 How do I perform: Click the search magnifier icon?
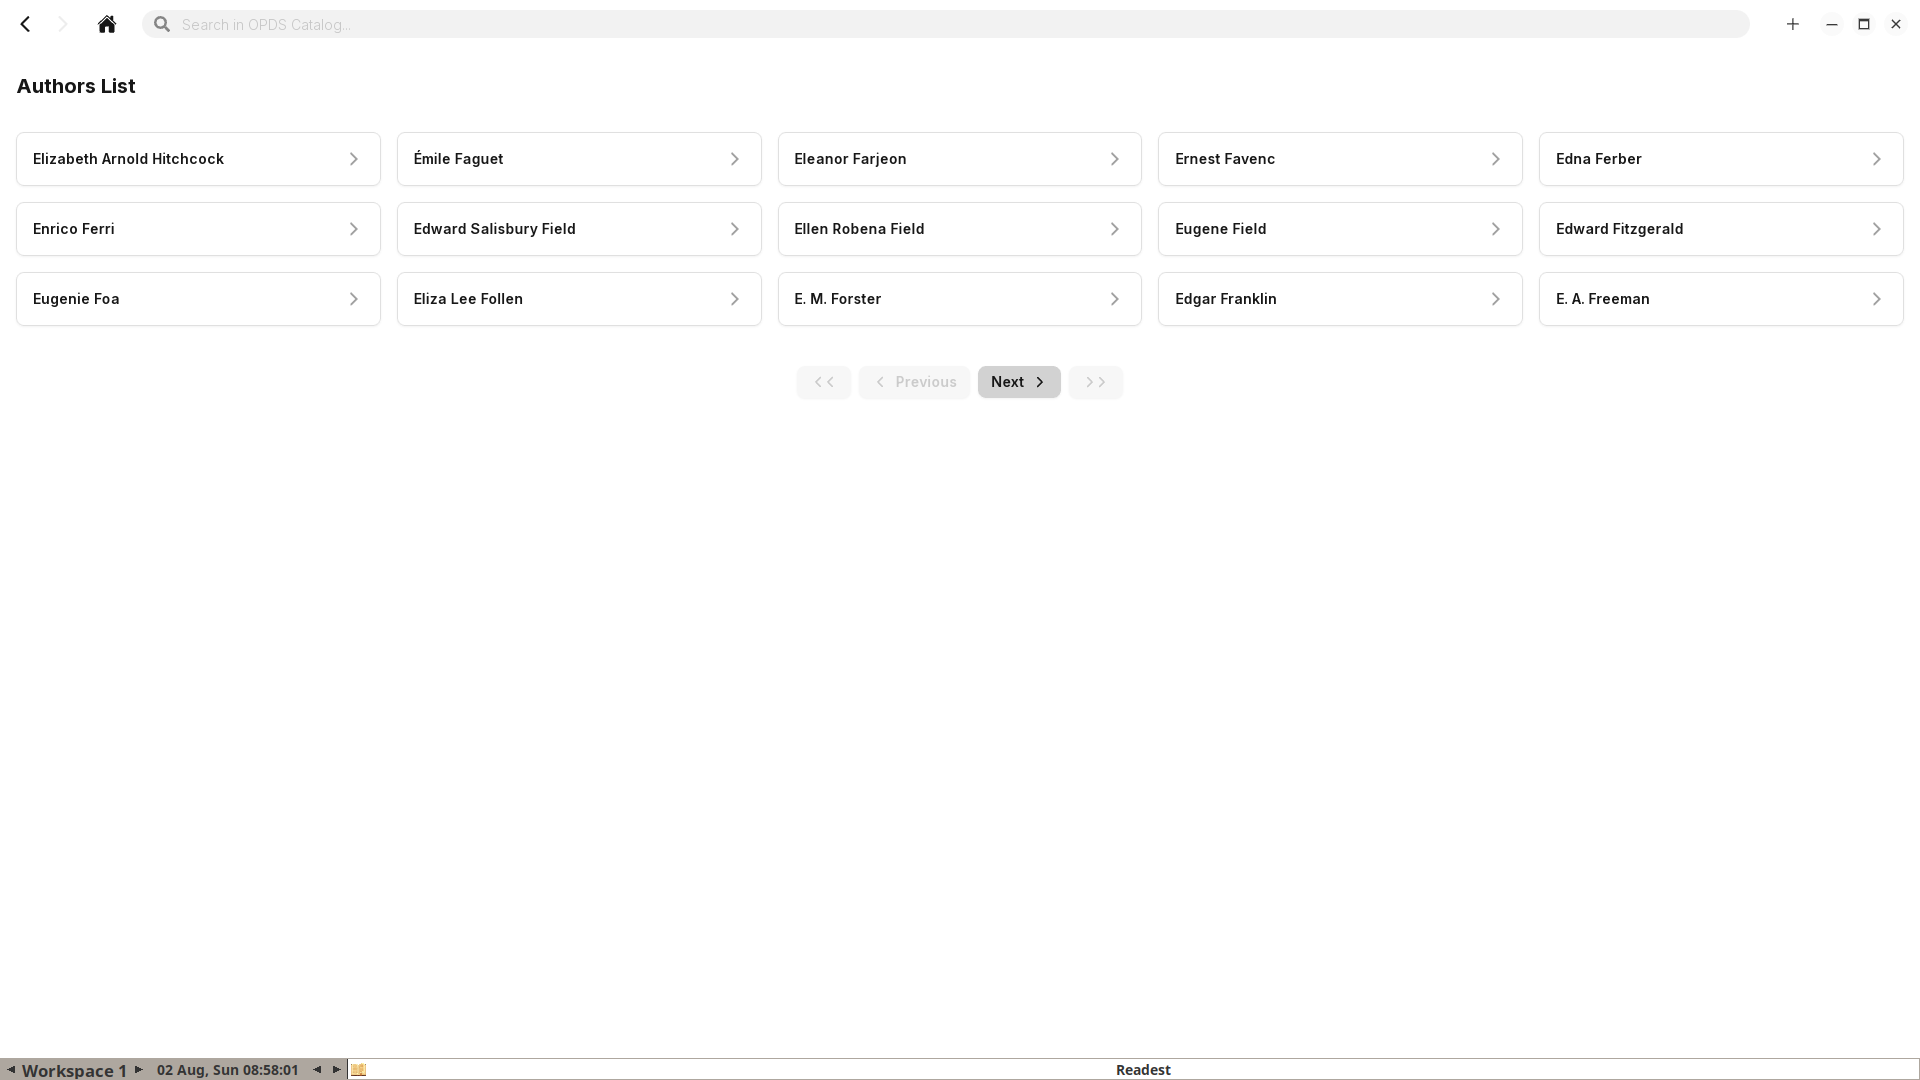point(162,24)
